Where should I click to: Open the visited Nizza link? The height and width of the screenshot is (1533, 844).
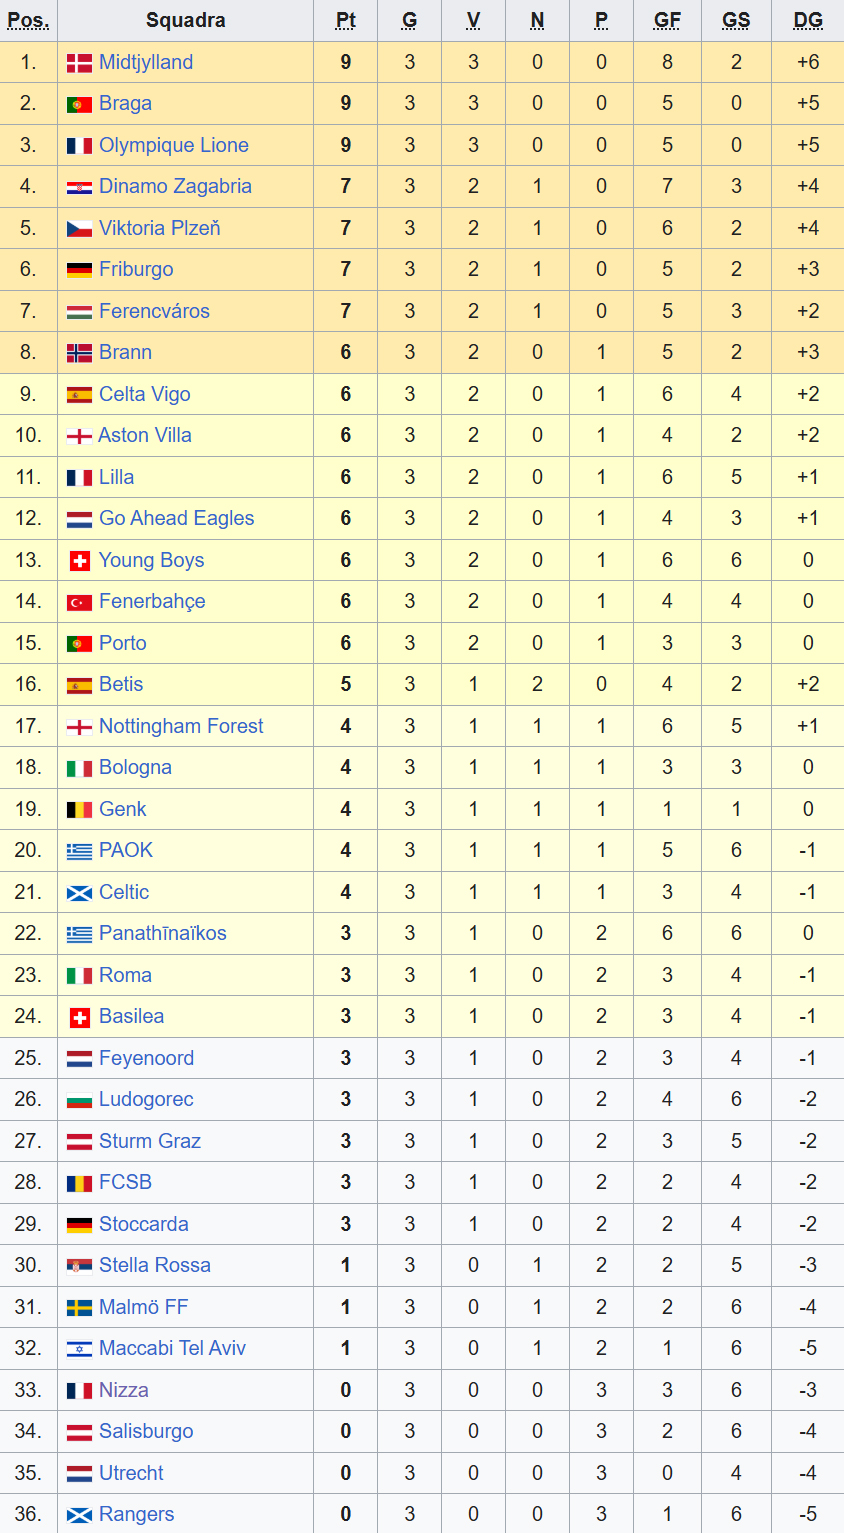click(x=123, y=1390)
